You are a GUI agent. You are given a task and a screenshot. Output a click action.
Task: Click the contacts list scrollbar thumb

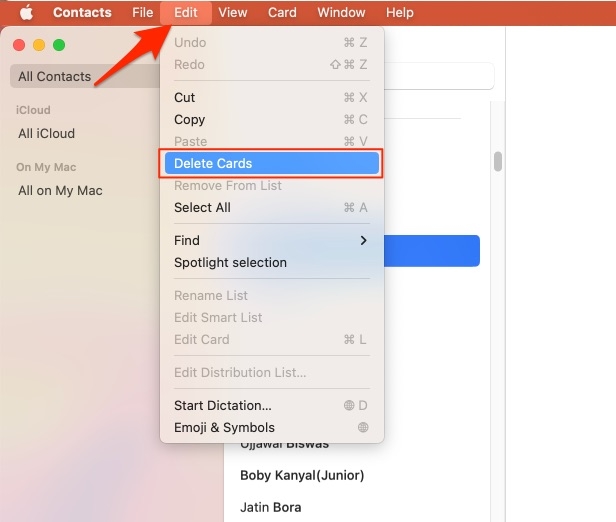498,161
